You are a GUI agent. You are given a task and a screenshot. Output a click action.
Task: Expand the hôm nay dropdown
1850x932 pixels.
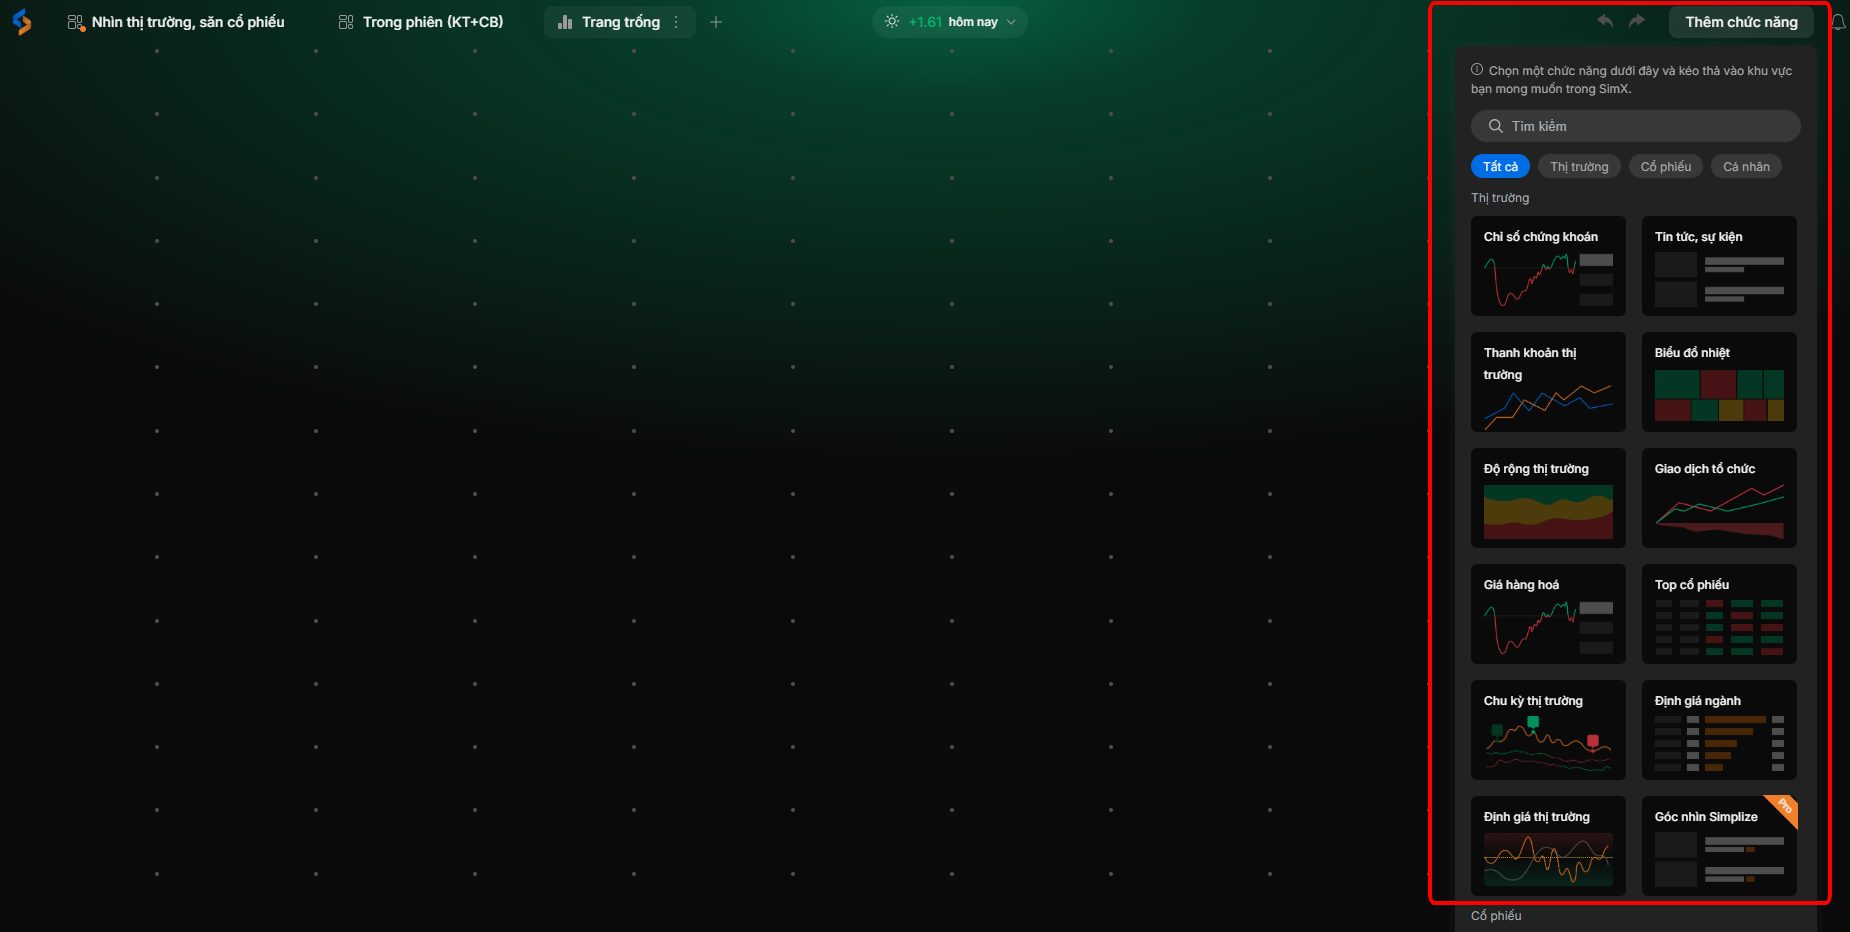1011,22
